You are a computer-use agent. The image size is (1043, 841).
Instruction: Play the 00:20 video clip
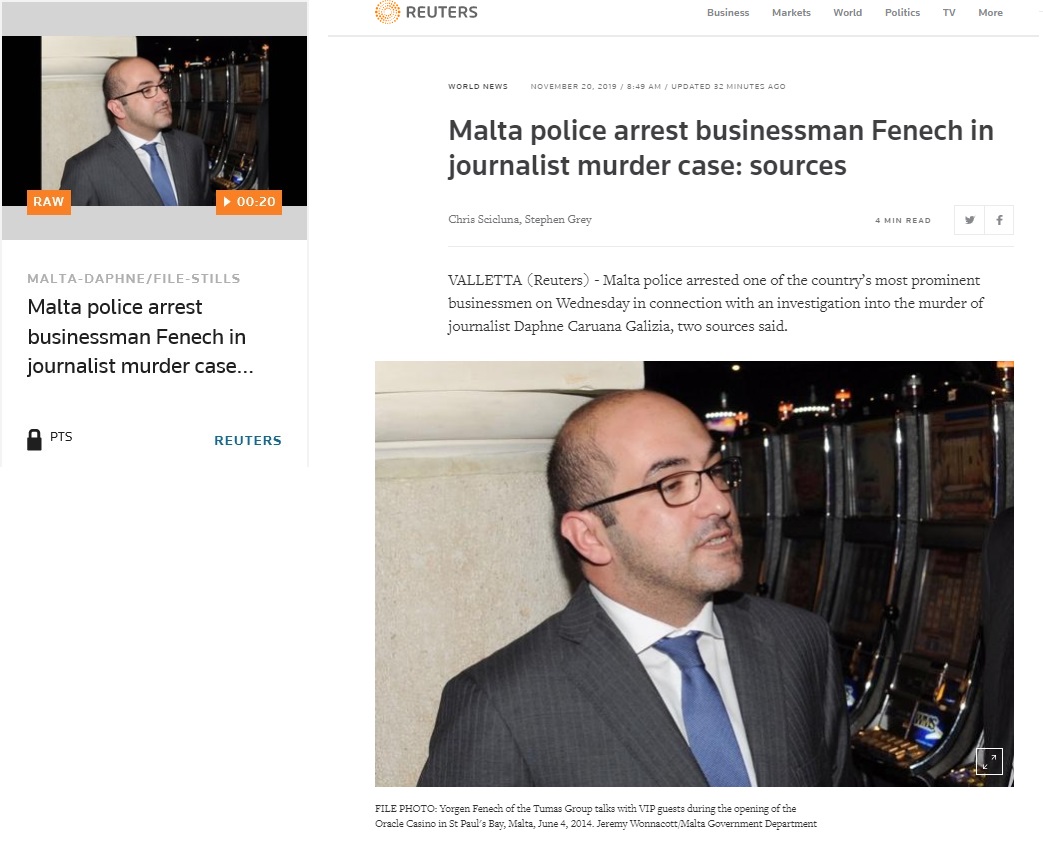tap(249, 202)
